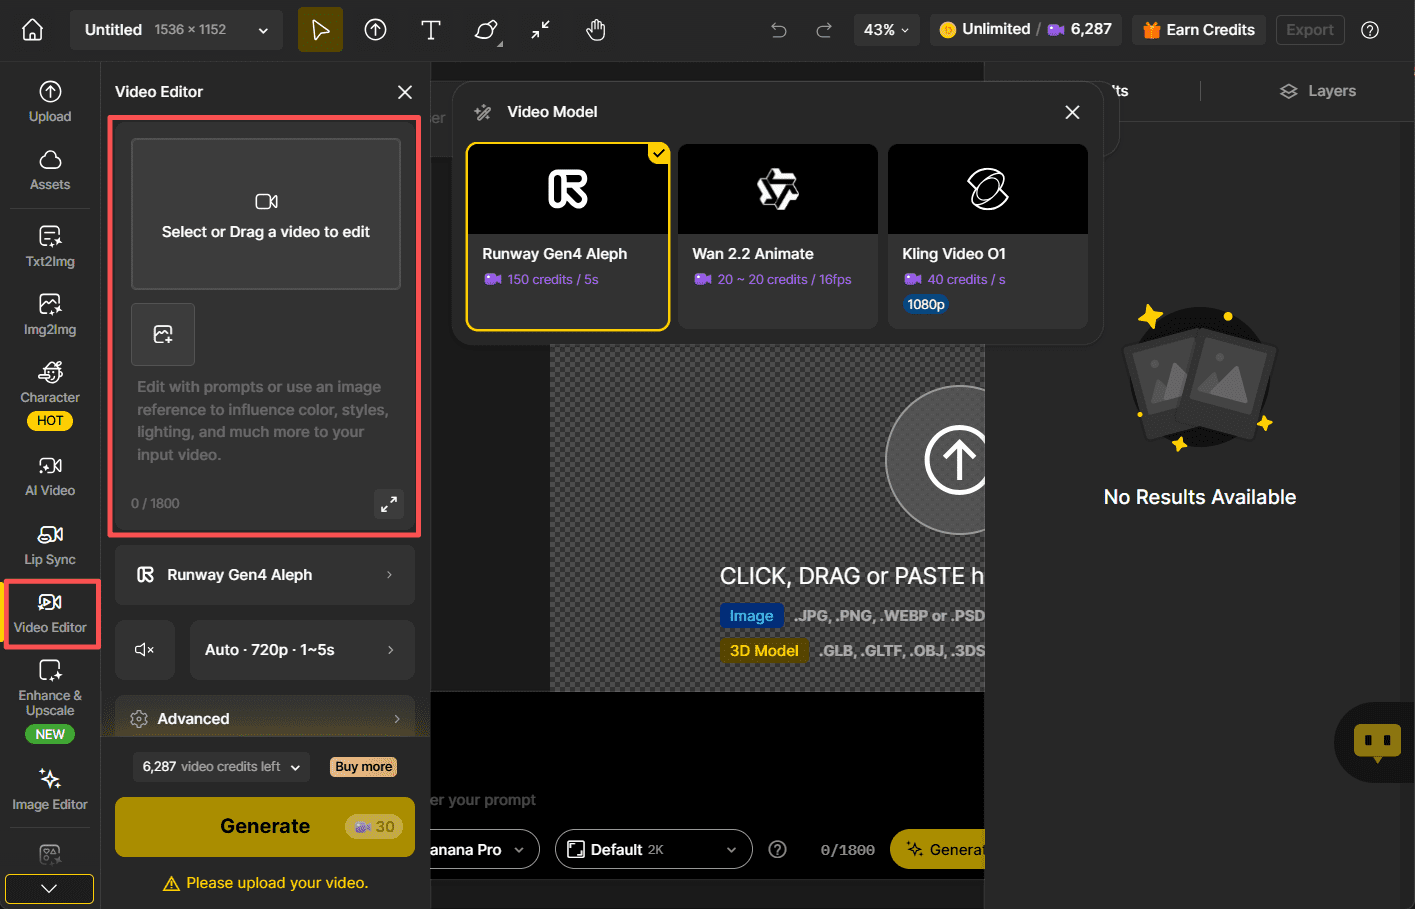Toggle the audio mute button for video output

click(144, 649)
